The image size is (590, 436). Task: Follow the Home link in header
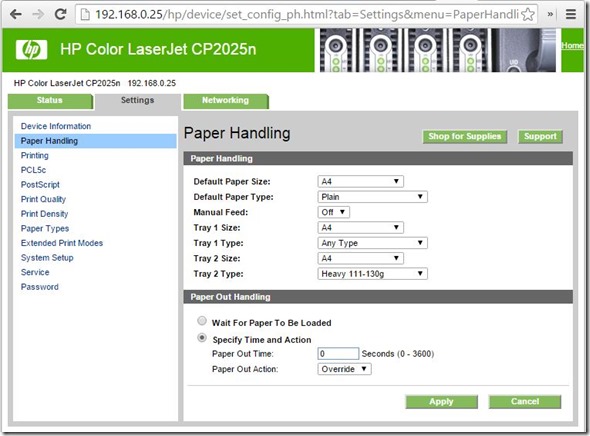(572, 46)
